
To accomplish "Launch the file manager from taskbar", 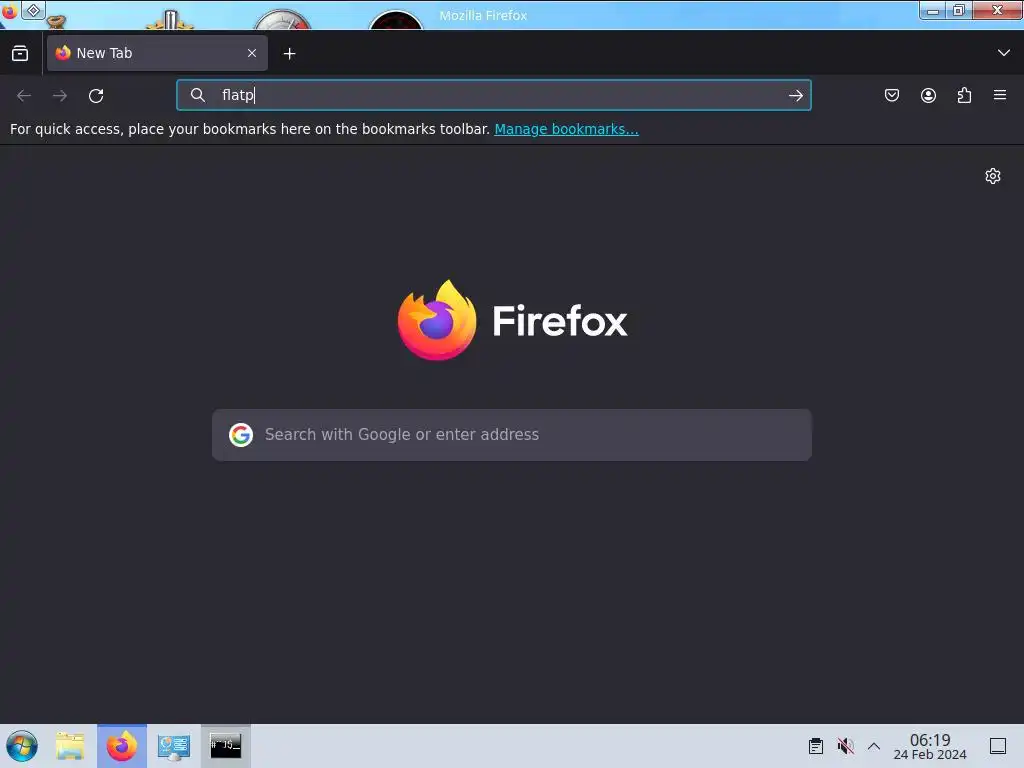I will click(x=71, y=746).
